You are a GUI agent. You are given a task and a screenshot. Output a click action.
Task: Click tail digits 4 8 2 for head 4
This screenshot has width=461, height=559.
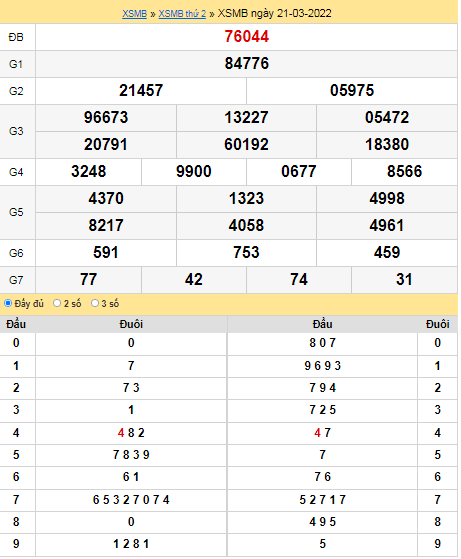[x=131, y=432]
